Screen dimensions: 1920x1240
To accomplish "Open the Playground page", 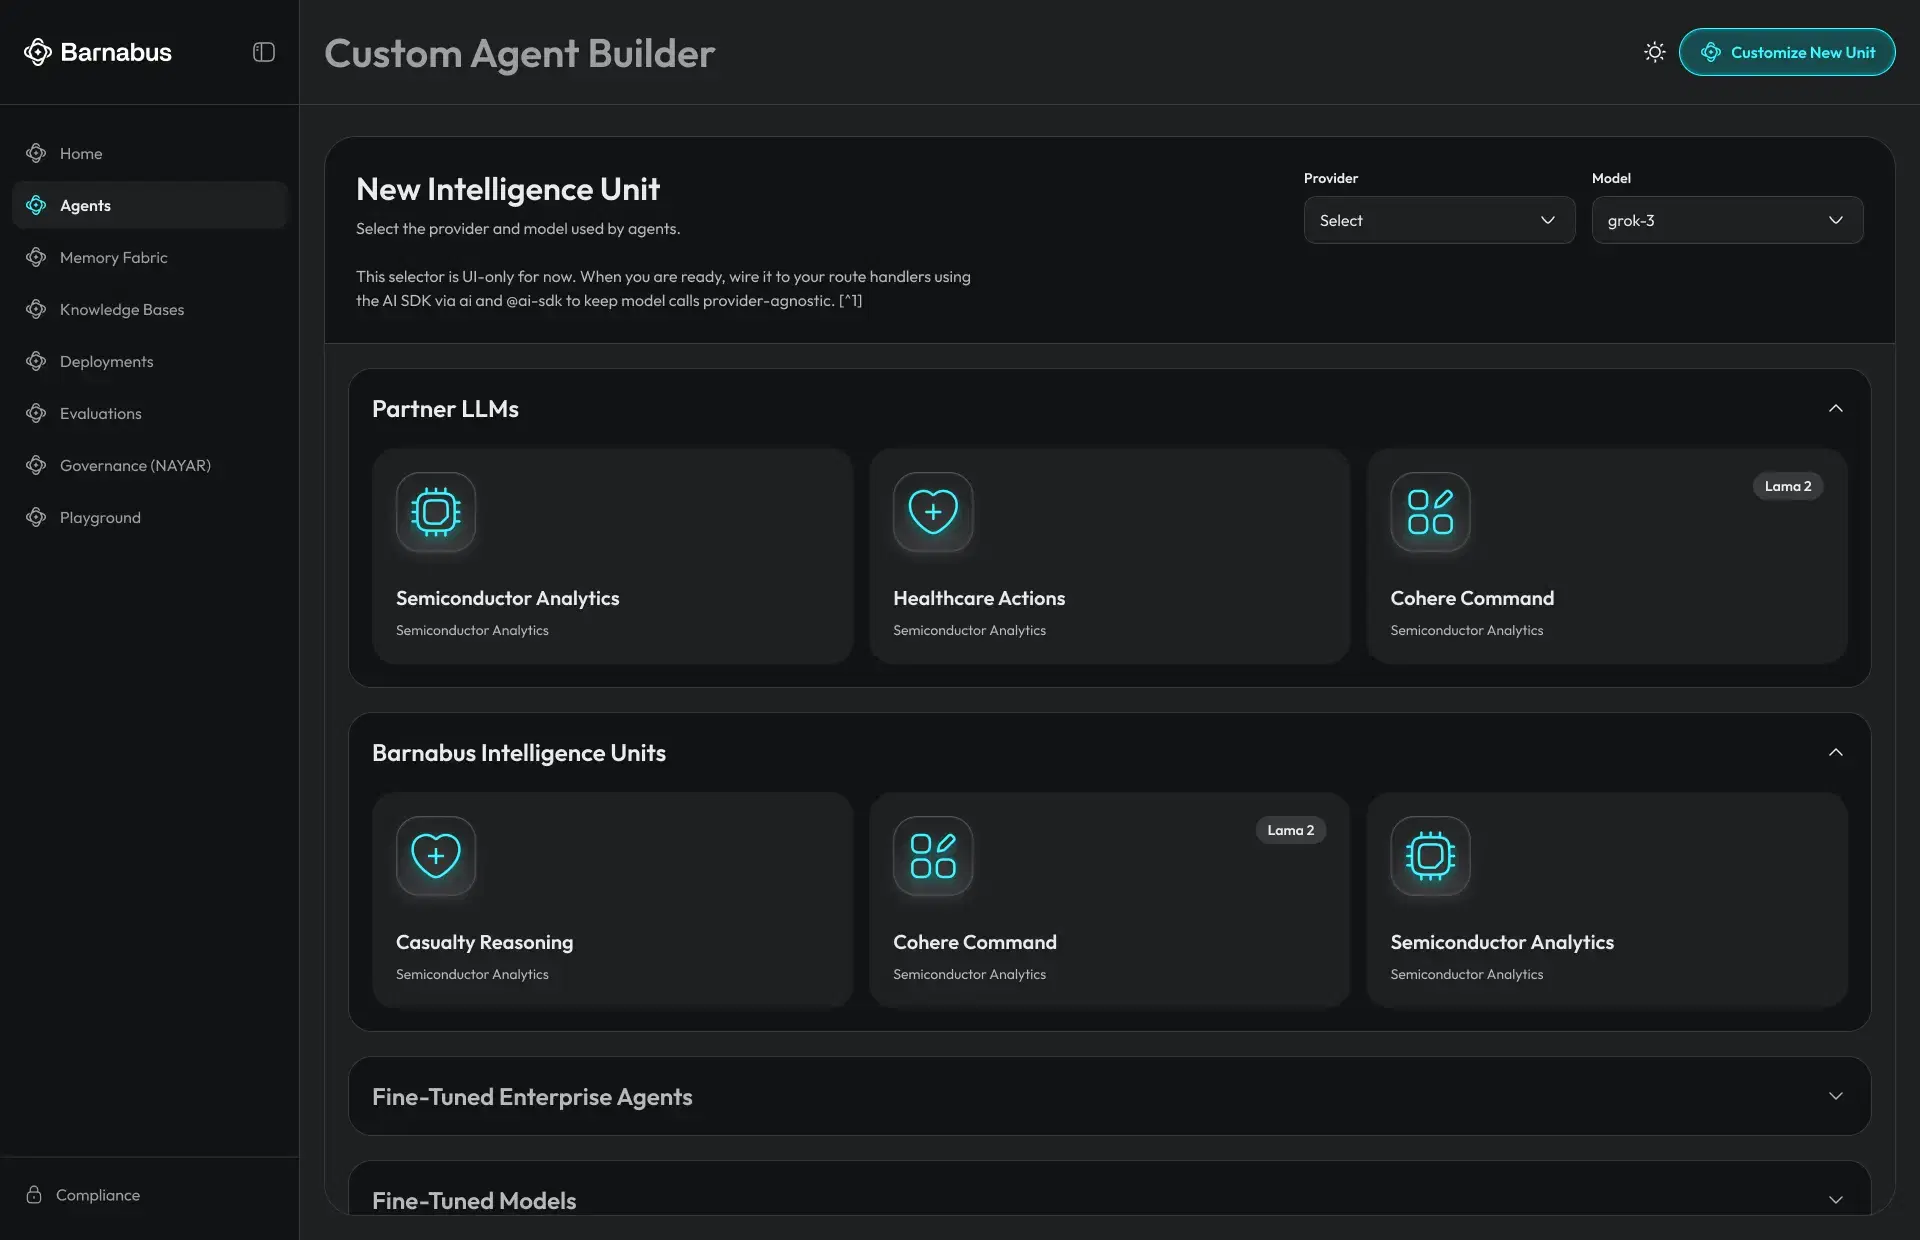I will point(98,517).
